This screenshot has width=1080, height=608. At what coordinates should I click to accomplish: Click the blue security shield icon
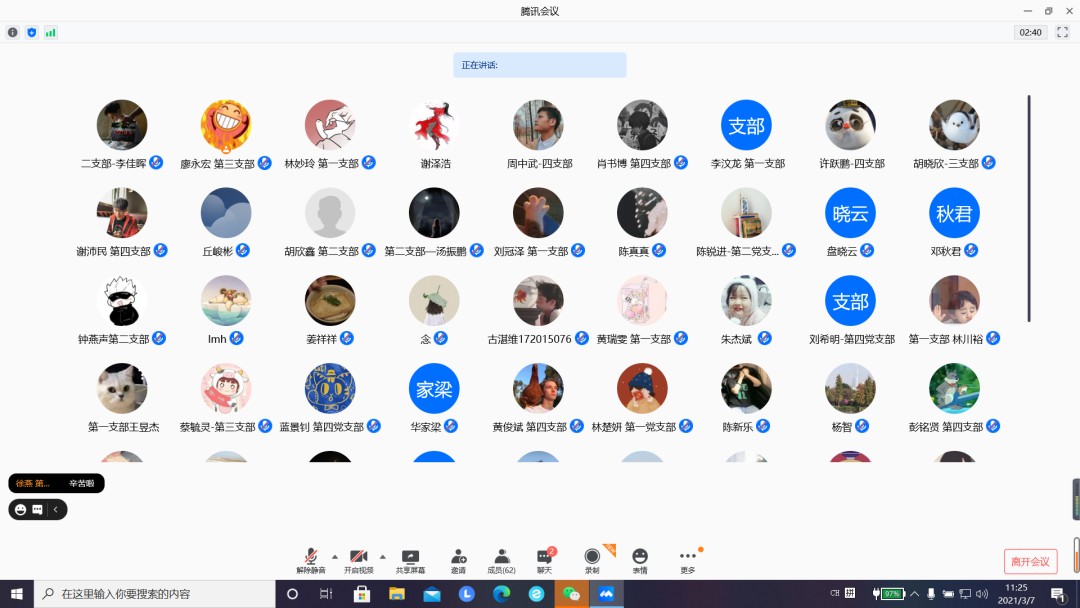tap(31, 32)
